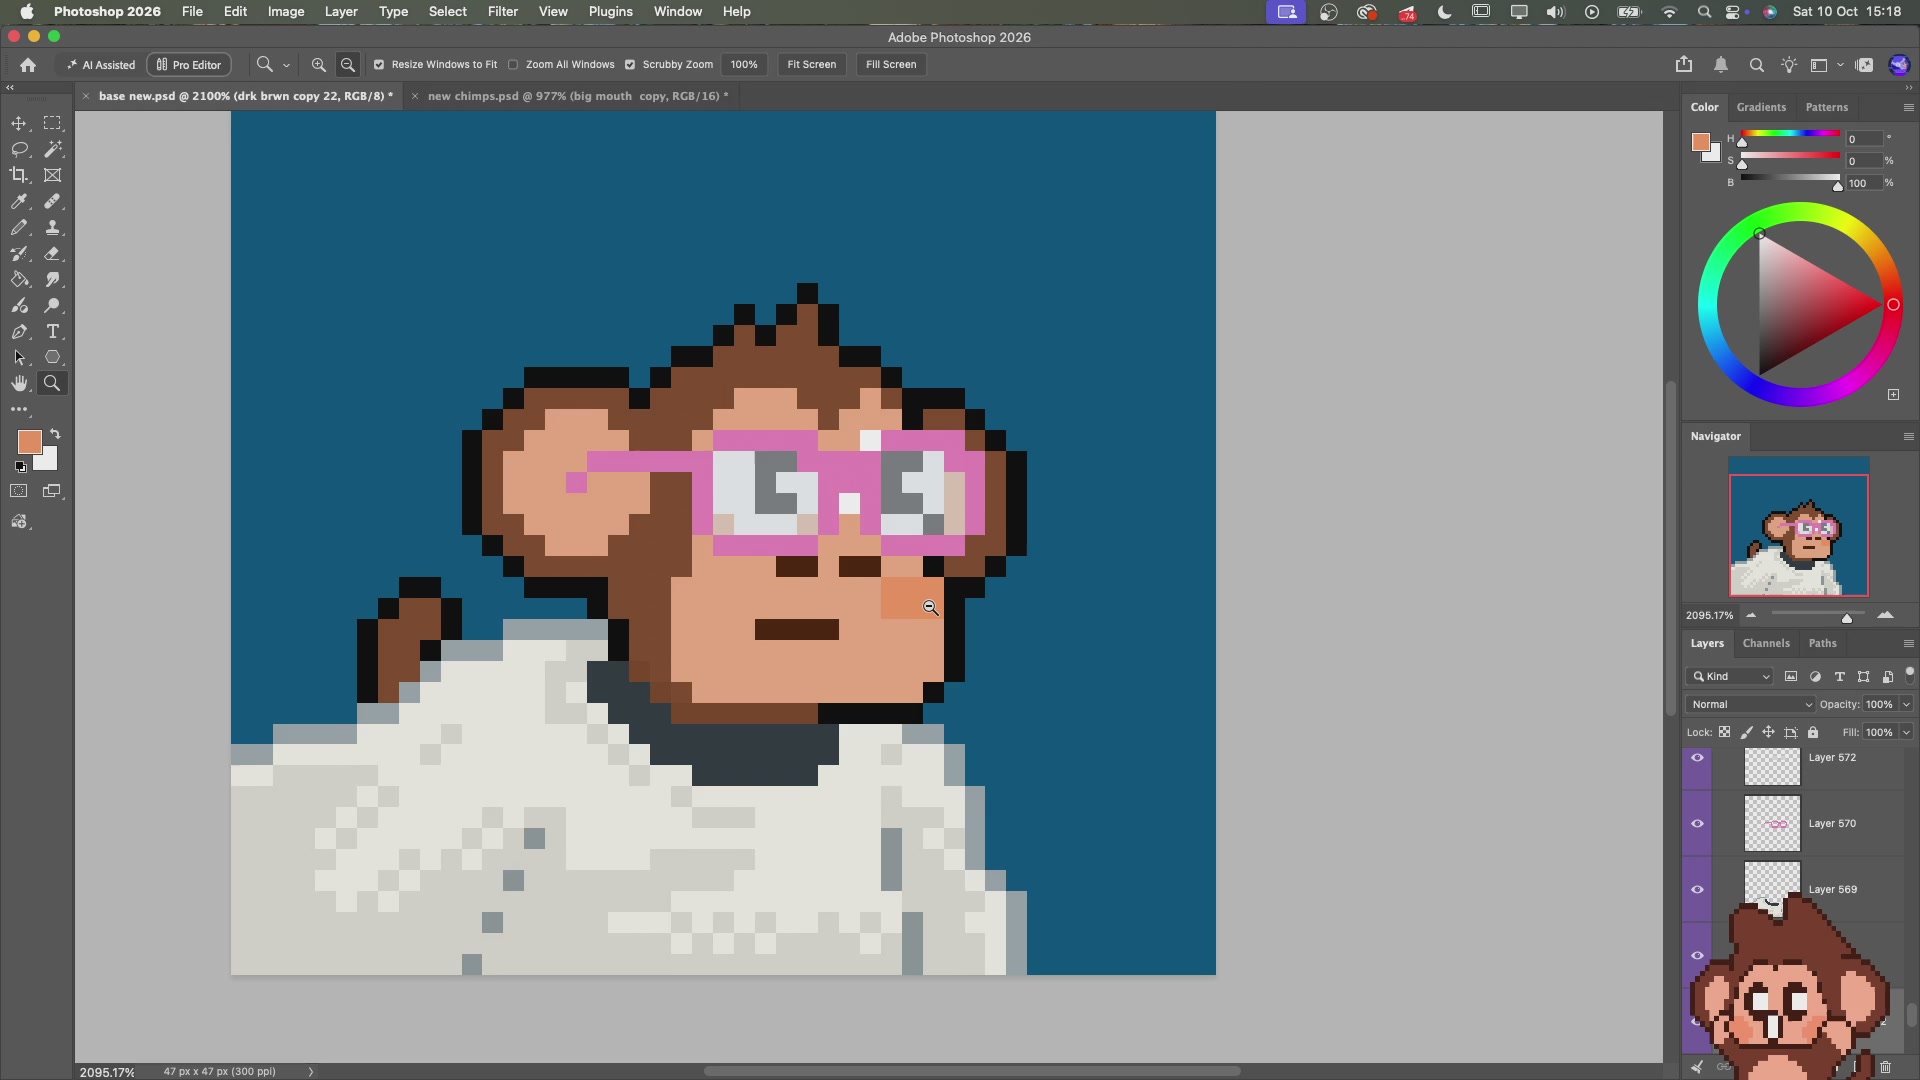Select the Magic Wand tool
The width and height of the screenshot is (1920, 1080).
tap(52, 149)
